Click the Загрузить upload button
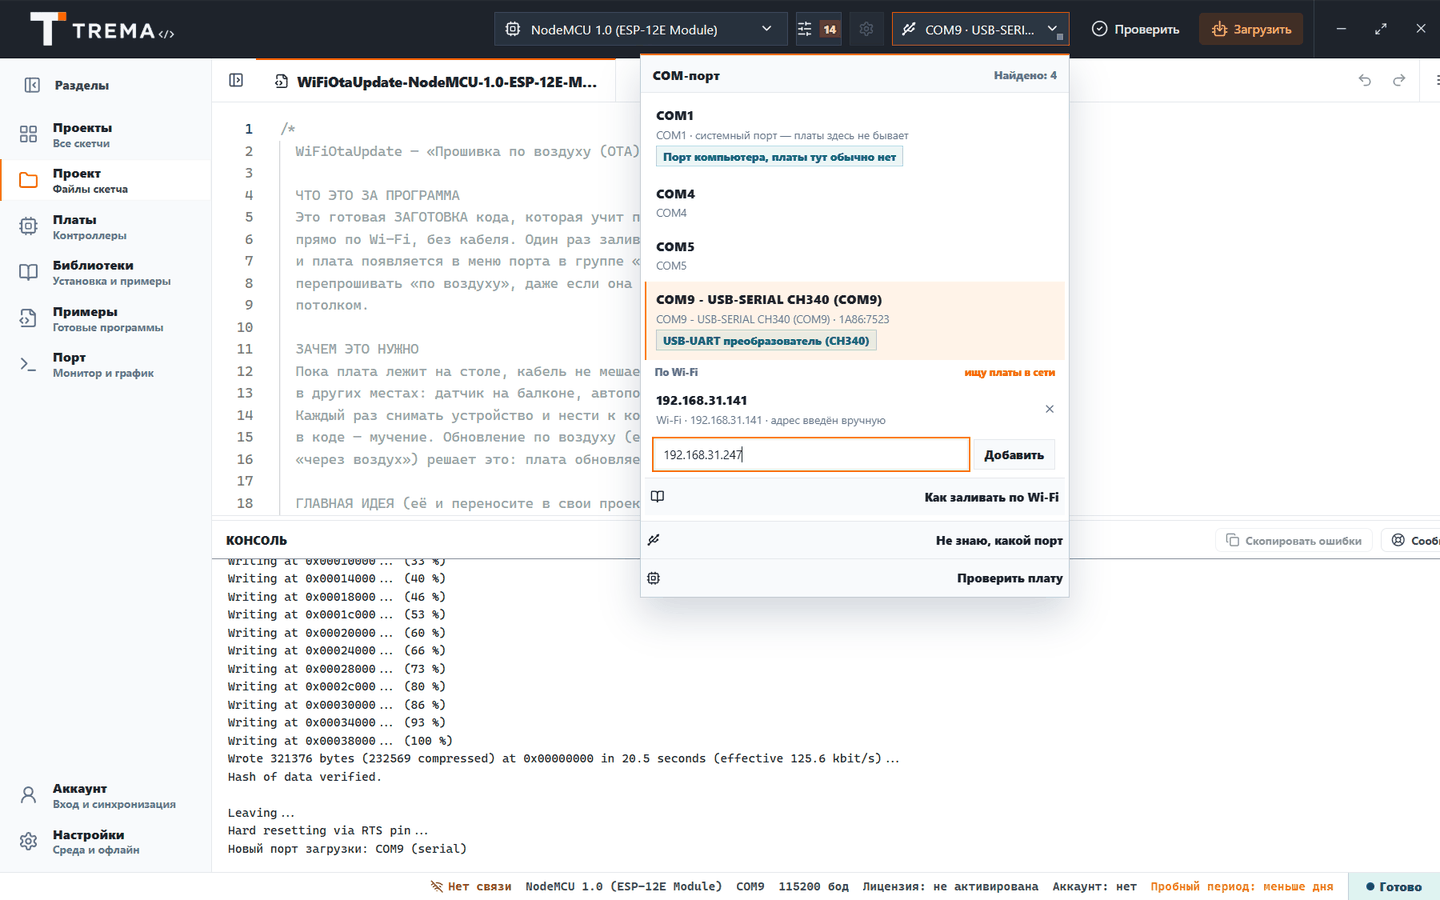The width and height of the screenshot is (1440, 900). coord(1251,29)
